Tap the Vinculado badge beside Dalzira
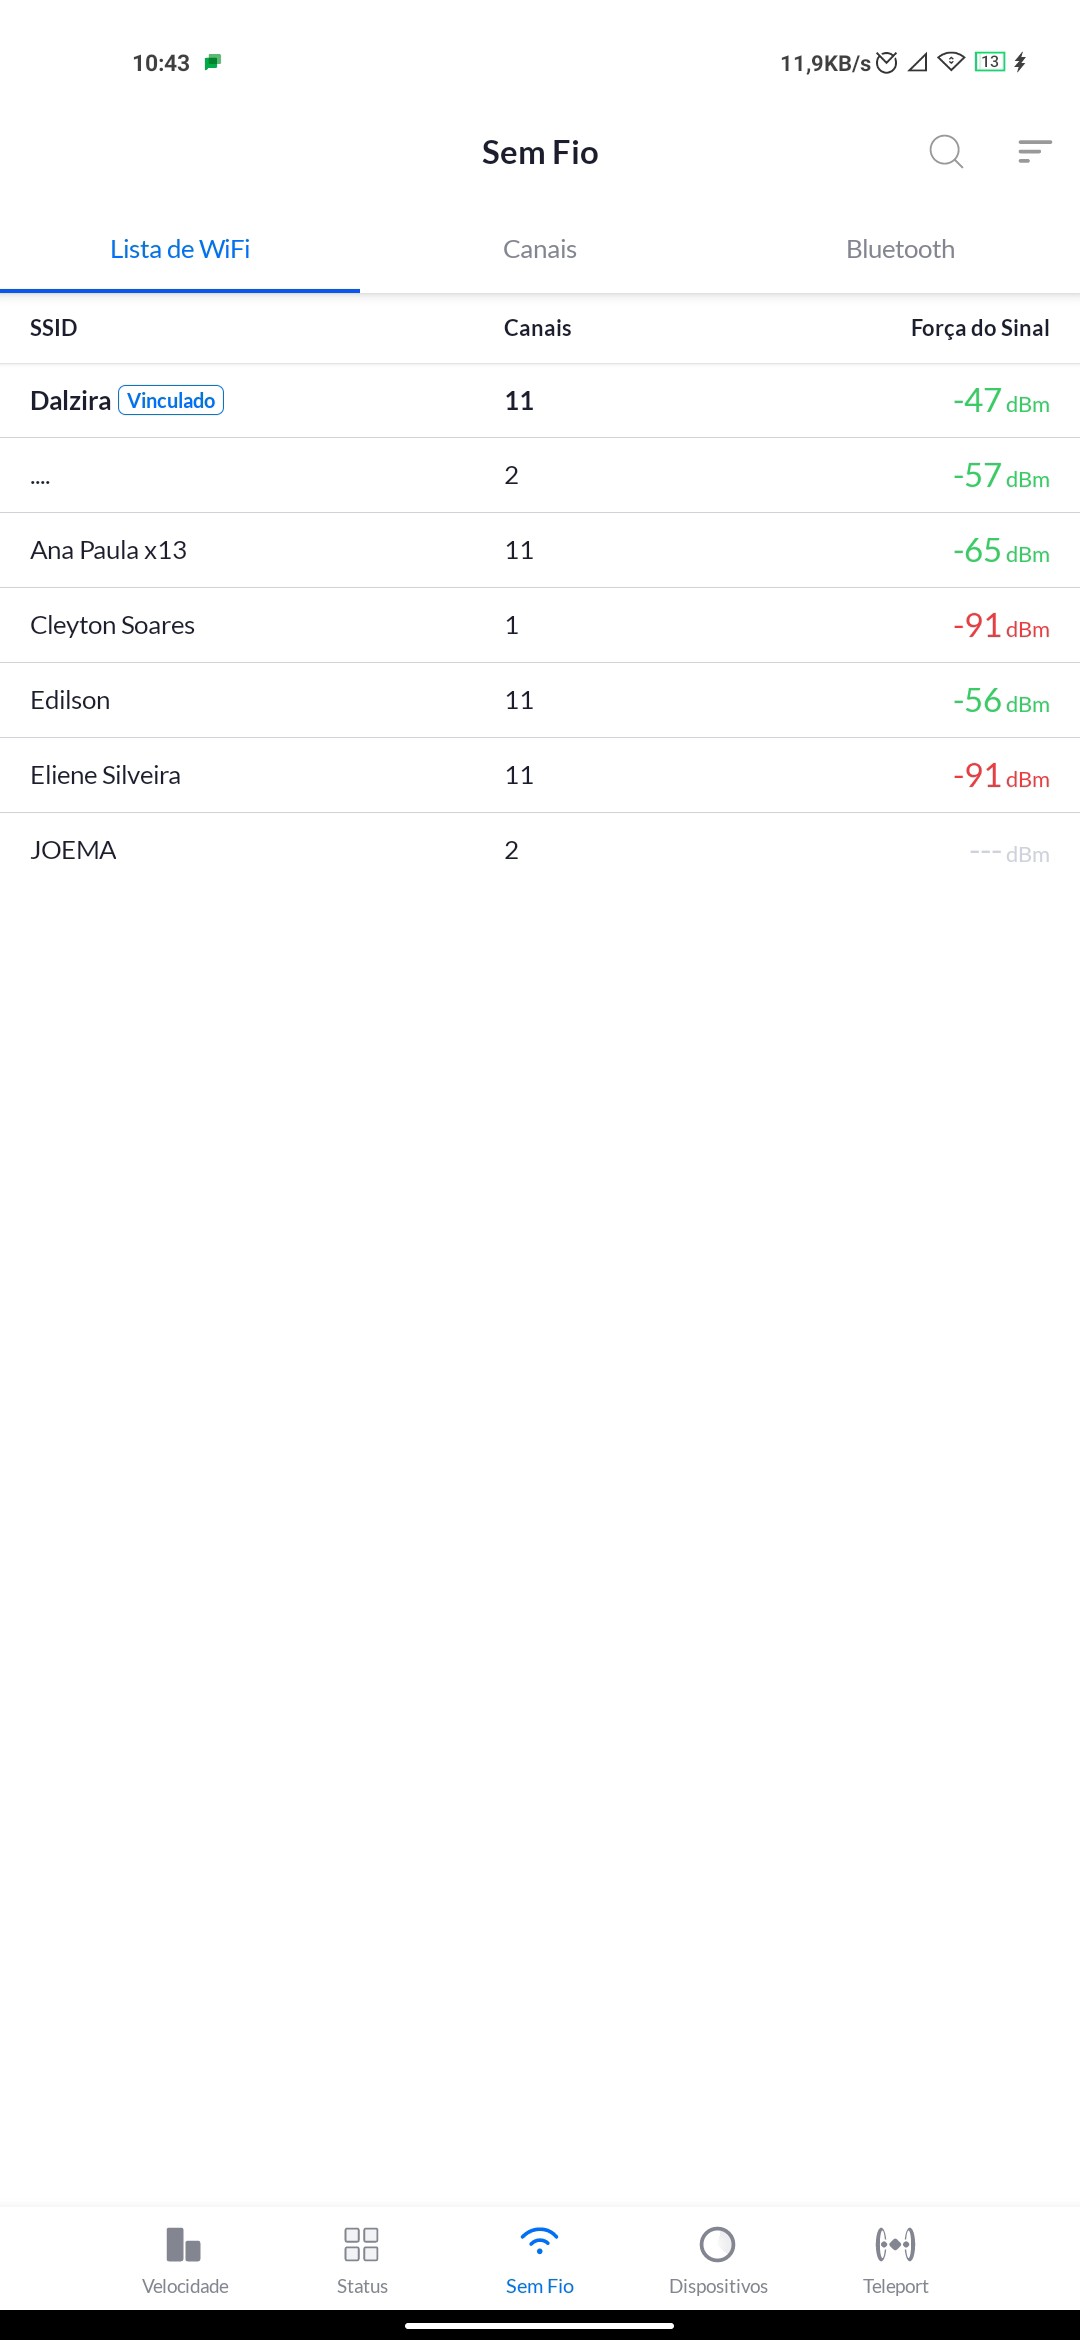The width and height of the screenshot is (1080, 2340). [x=171, y=401]
